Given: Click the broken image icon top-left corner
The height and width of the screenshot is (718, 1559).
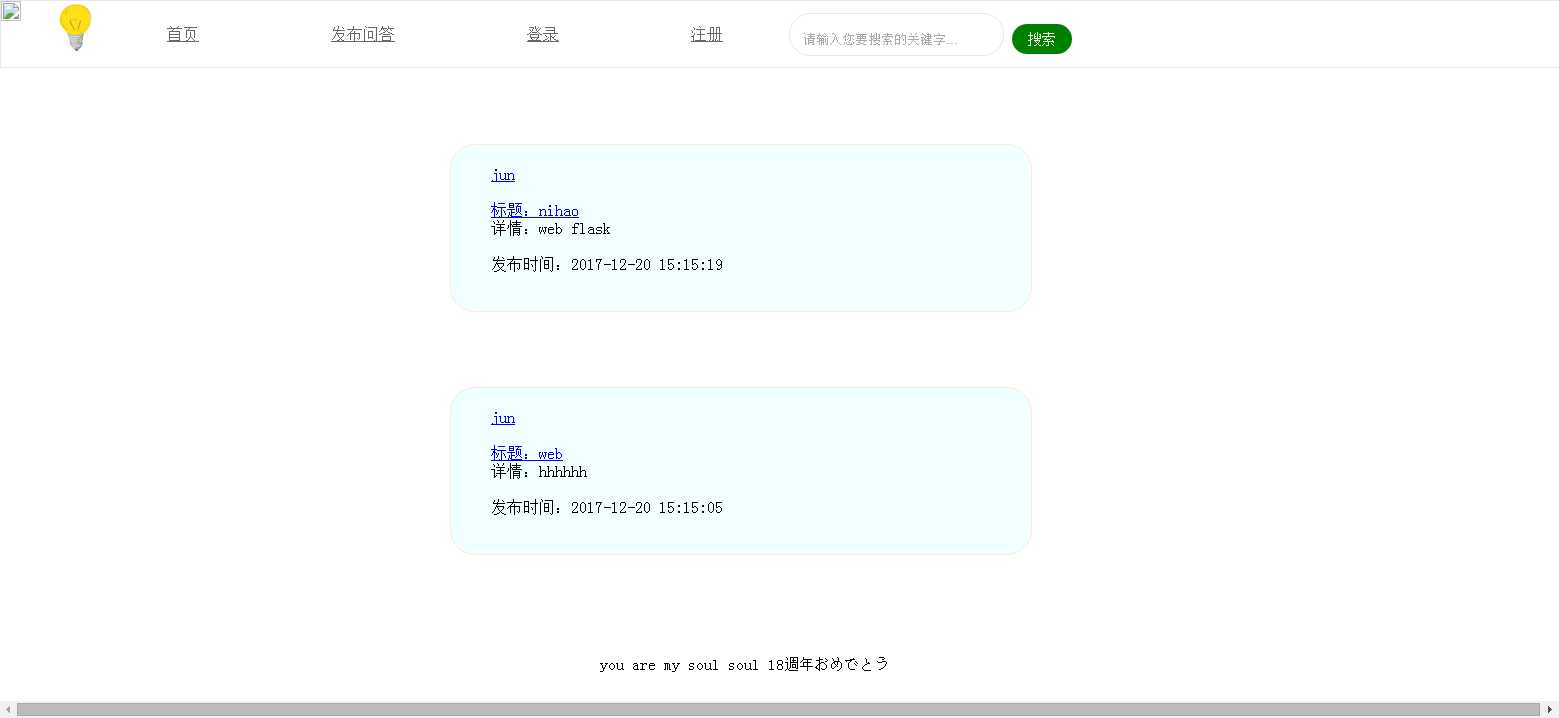Looking at the screenshot, I should [x=10, y=9].
